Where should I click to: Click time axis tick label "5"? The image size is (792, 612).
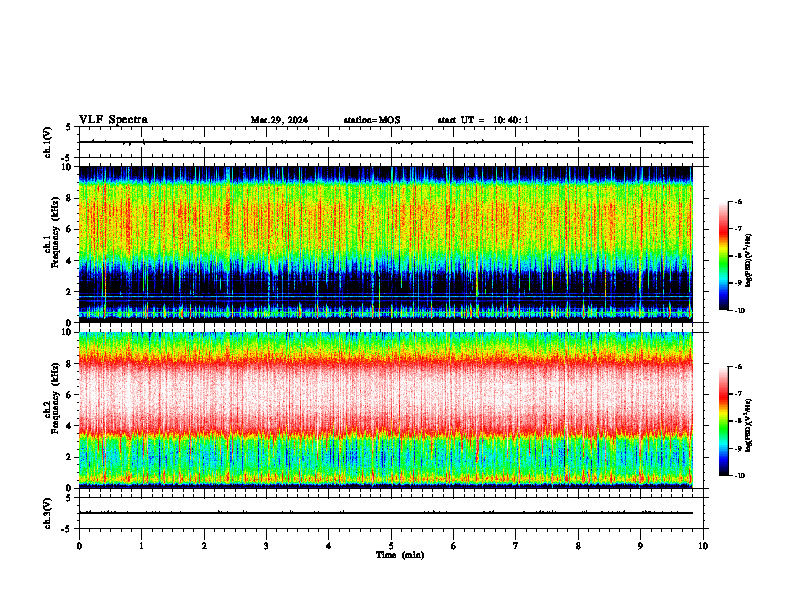[x=391, y=546]
